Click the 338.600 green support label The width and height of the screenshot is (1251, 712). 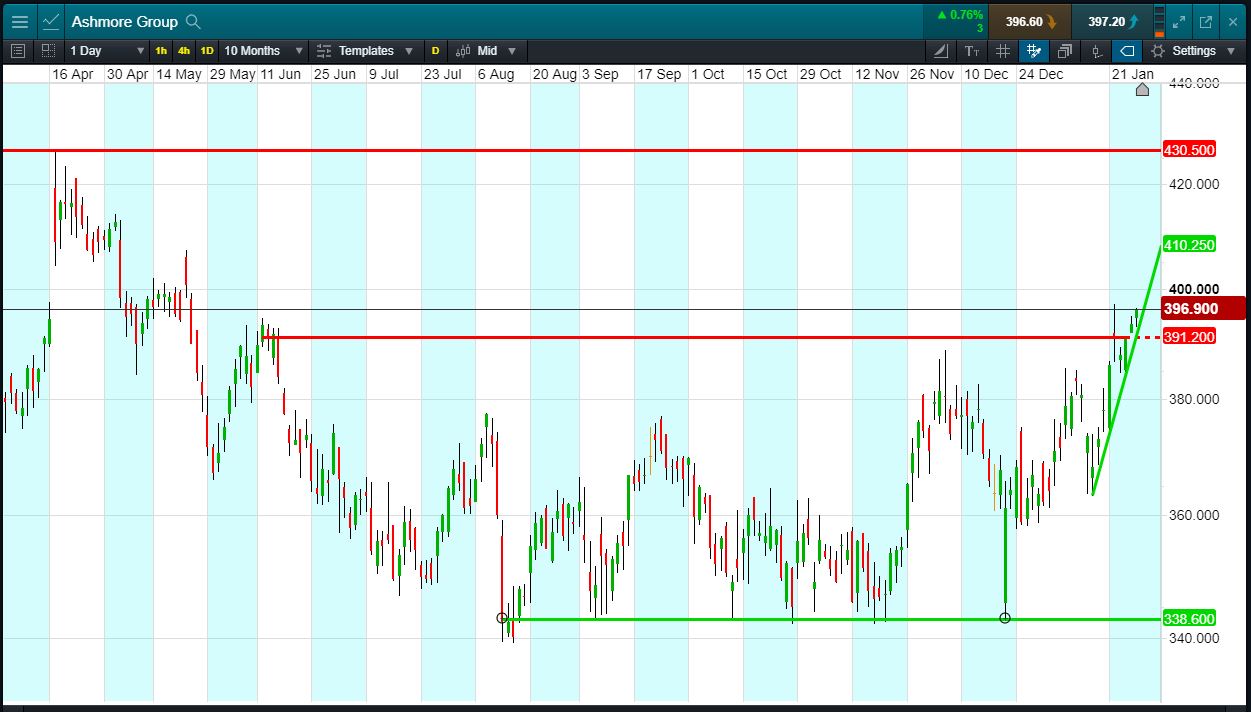[x=1189, y=619]
